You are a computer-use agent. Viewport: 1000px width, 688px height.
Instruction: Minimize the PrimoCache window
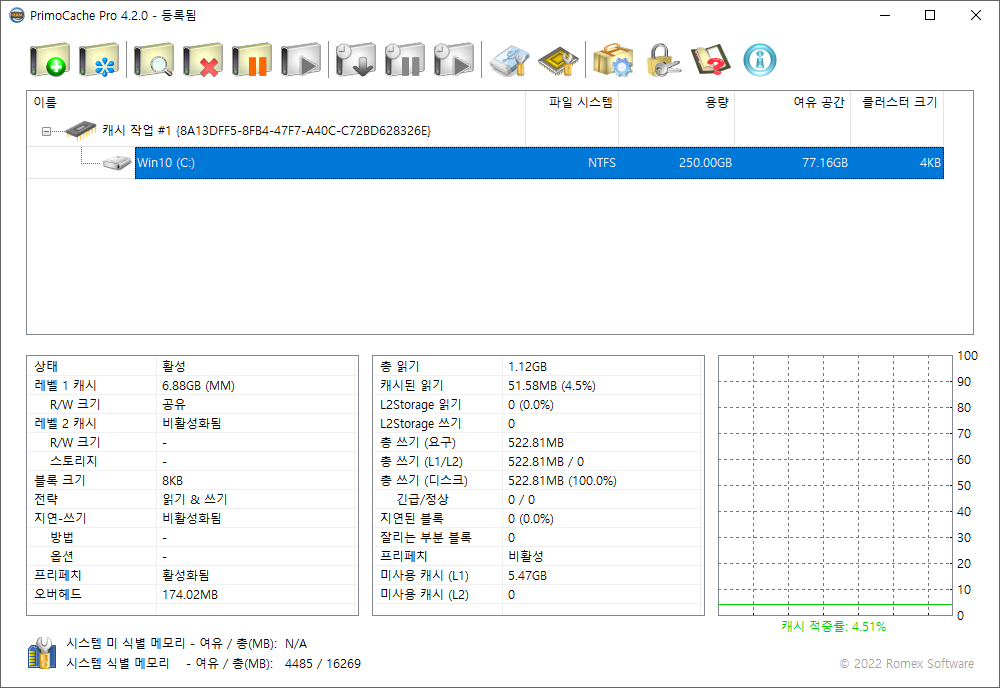(x=885, y=15)
